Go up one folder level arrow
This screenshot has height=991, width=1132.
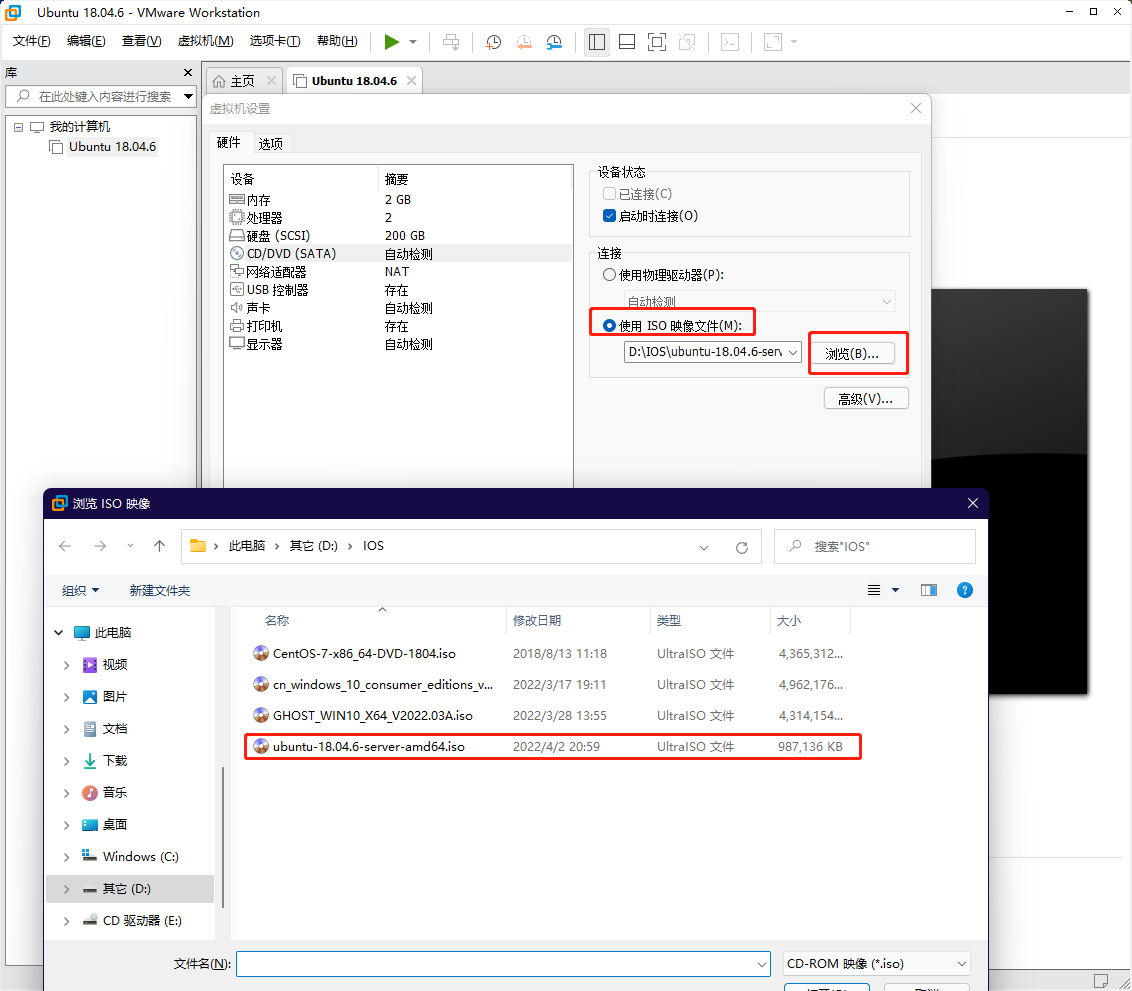click(160, 546)
